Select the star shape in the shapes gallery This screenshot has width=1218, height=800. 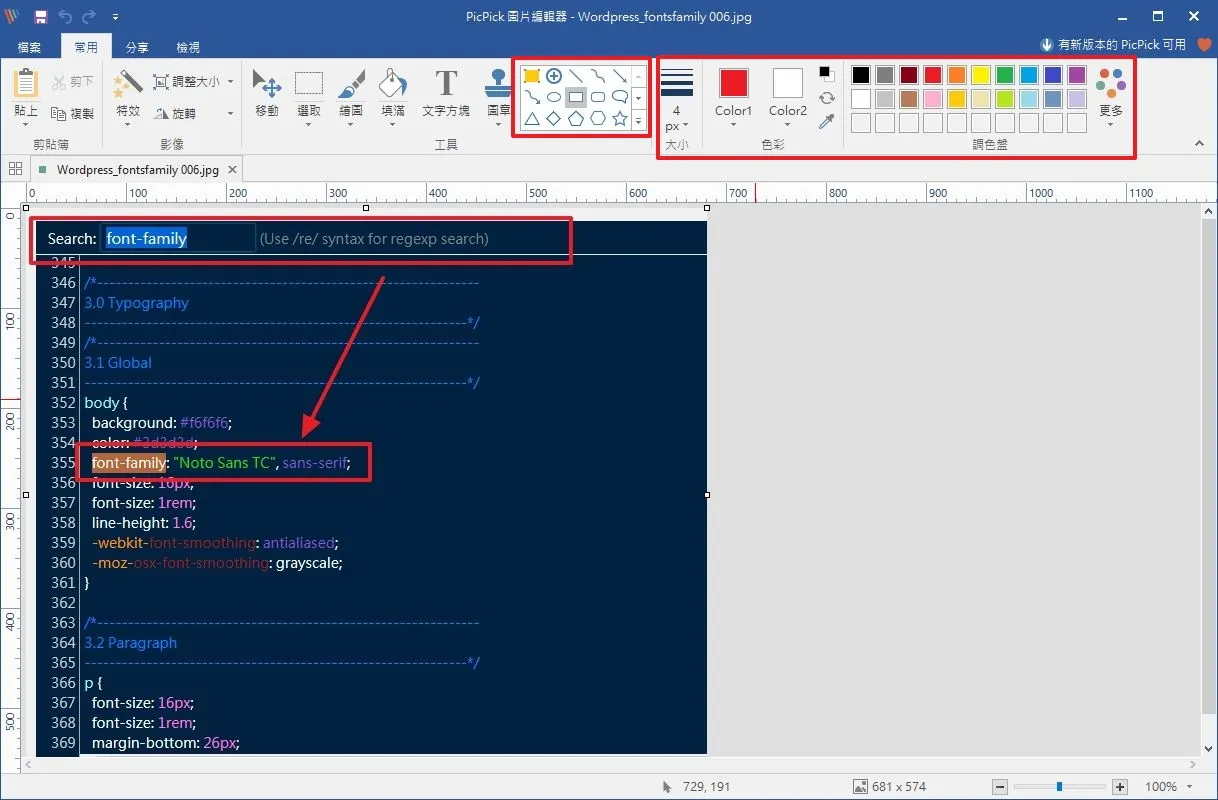pos(620,119)
